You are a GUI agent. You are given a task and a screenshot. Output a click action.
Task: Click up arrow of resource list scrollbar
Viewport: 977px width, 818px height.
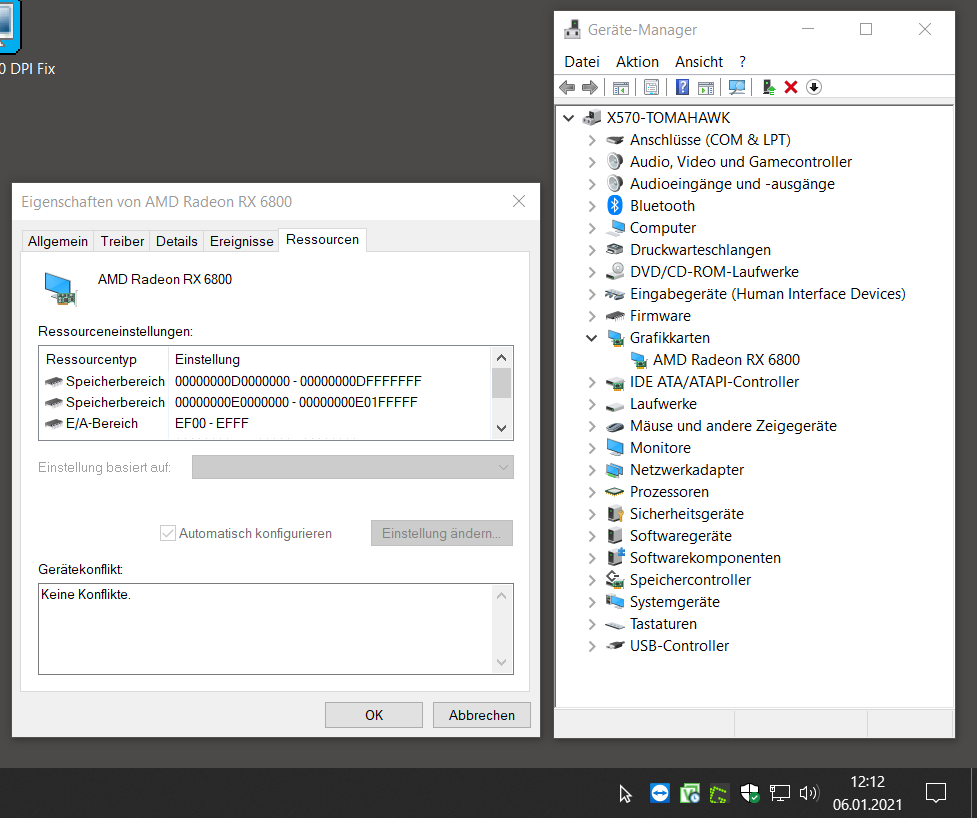(x=502, y=358)
